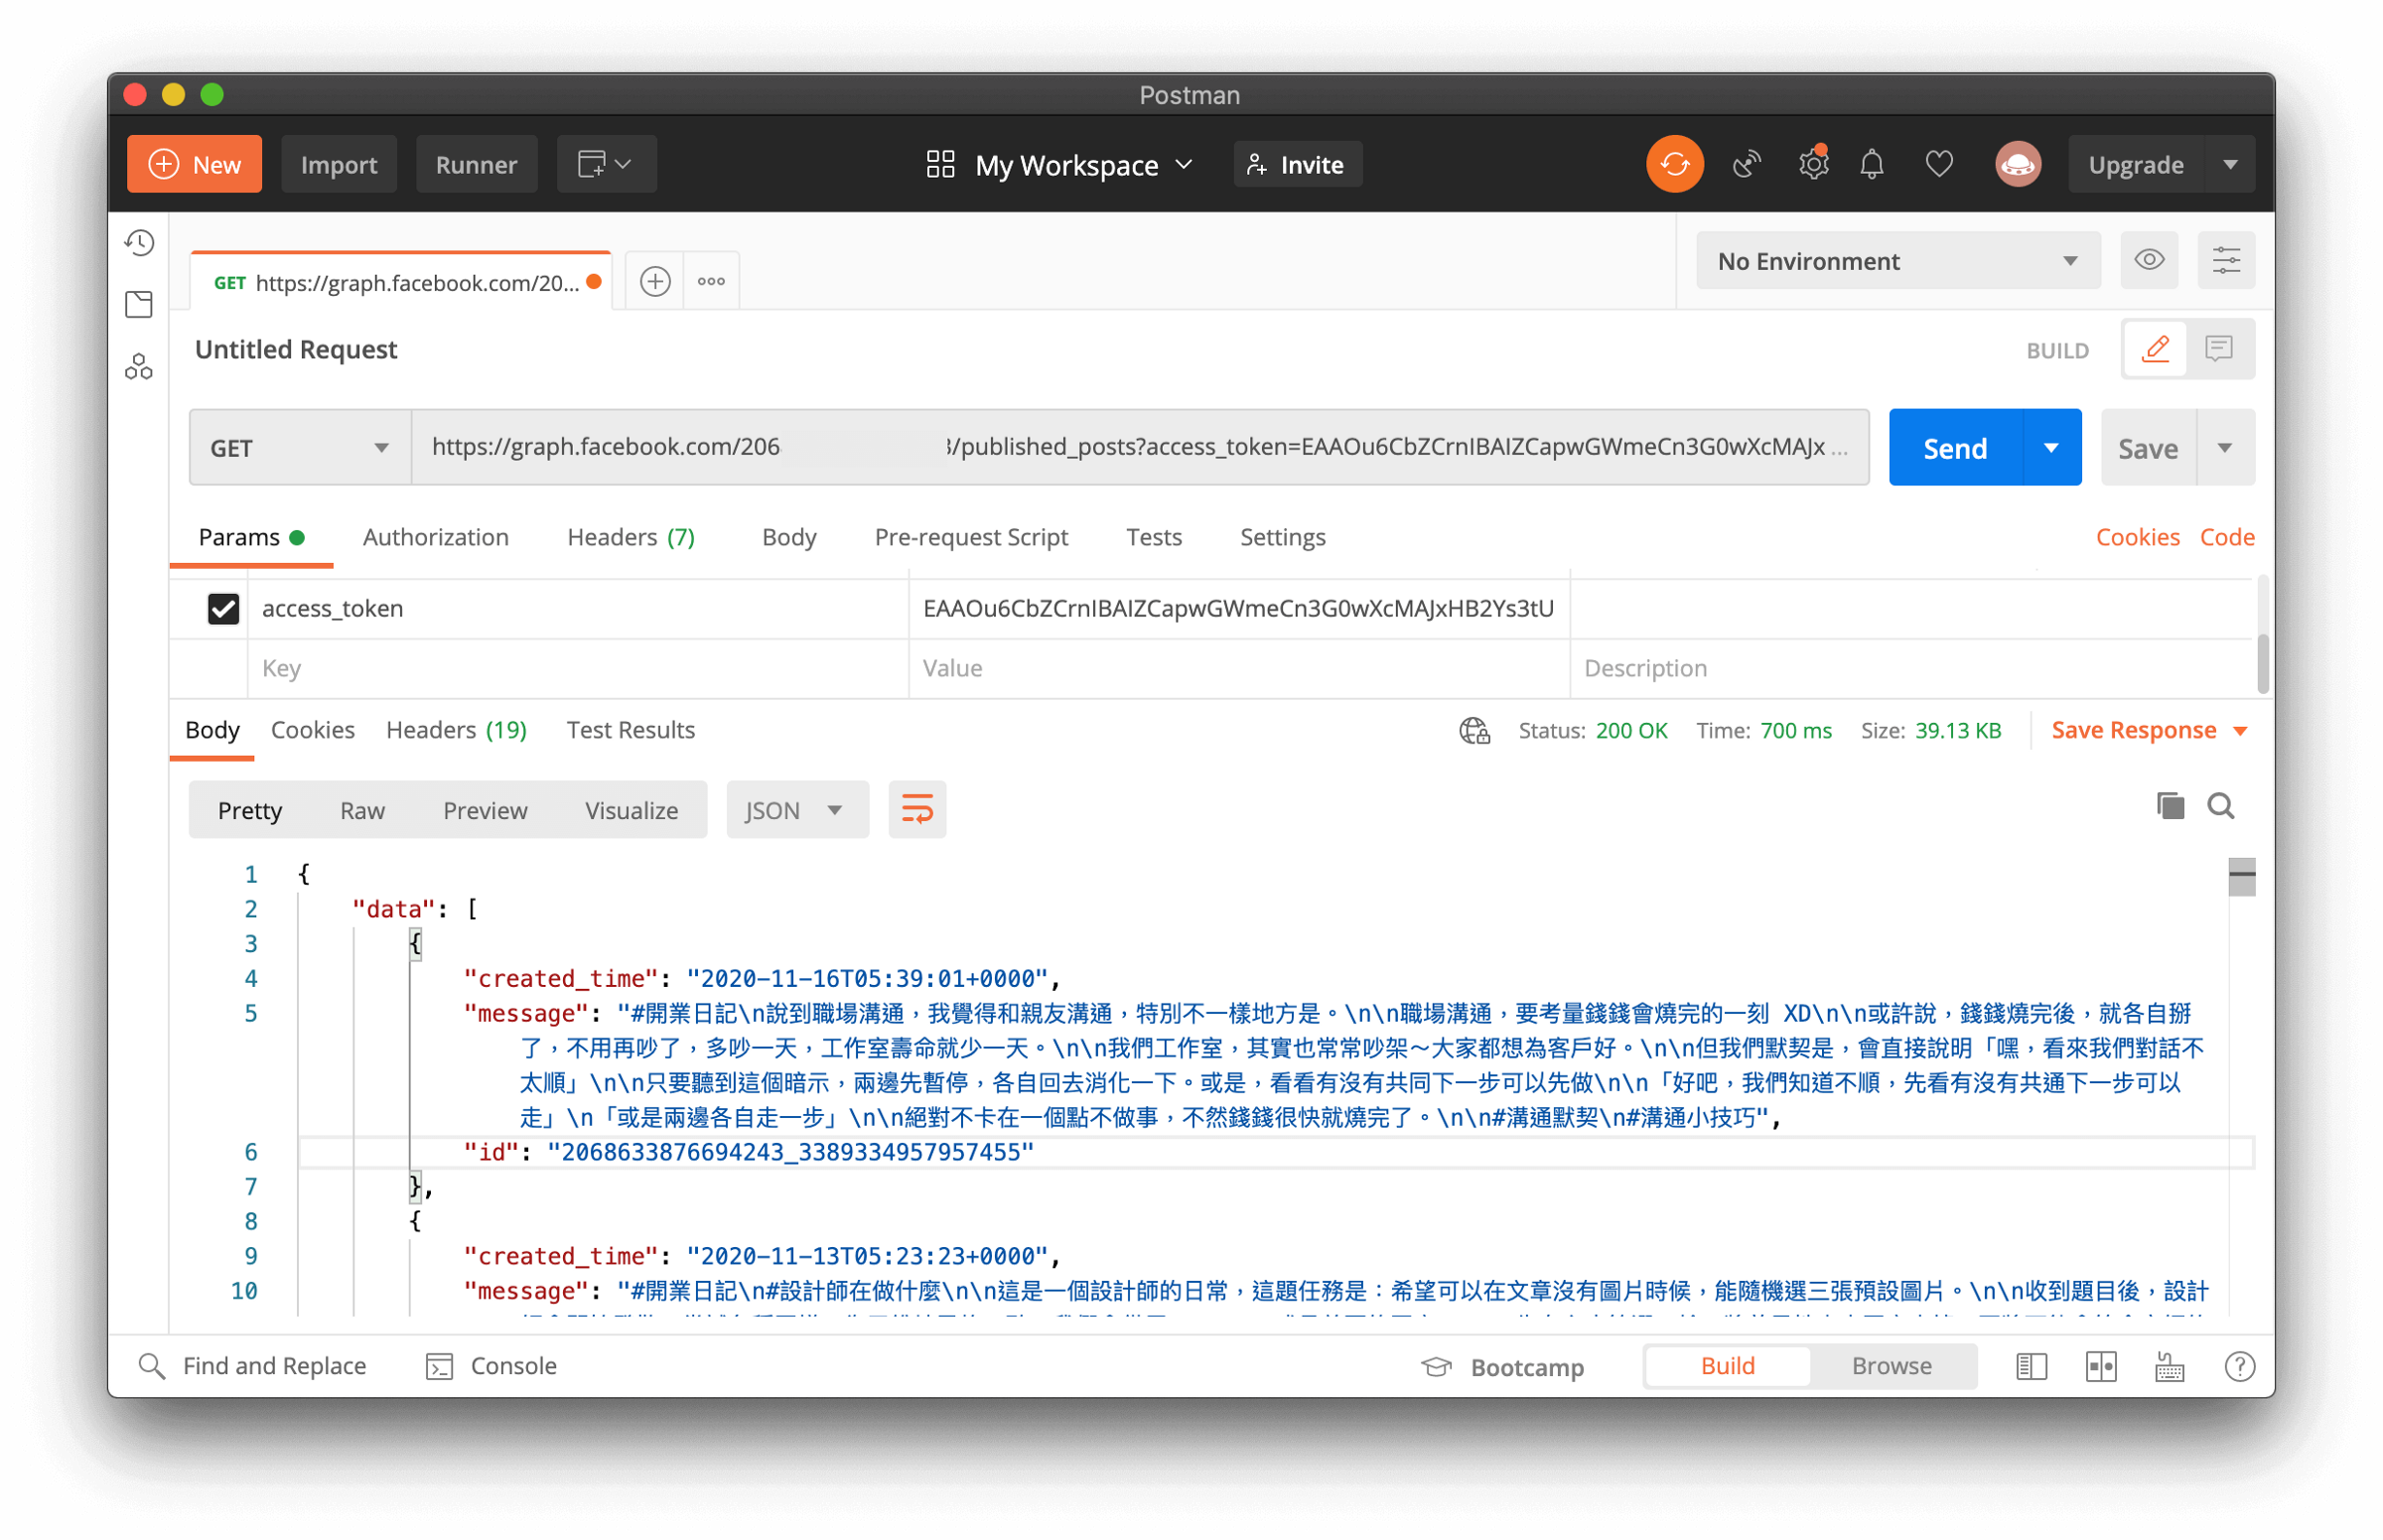Select the Raw response view
The image size is (2383, 1540).
[362, 810]
